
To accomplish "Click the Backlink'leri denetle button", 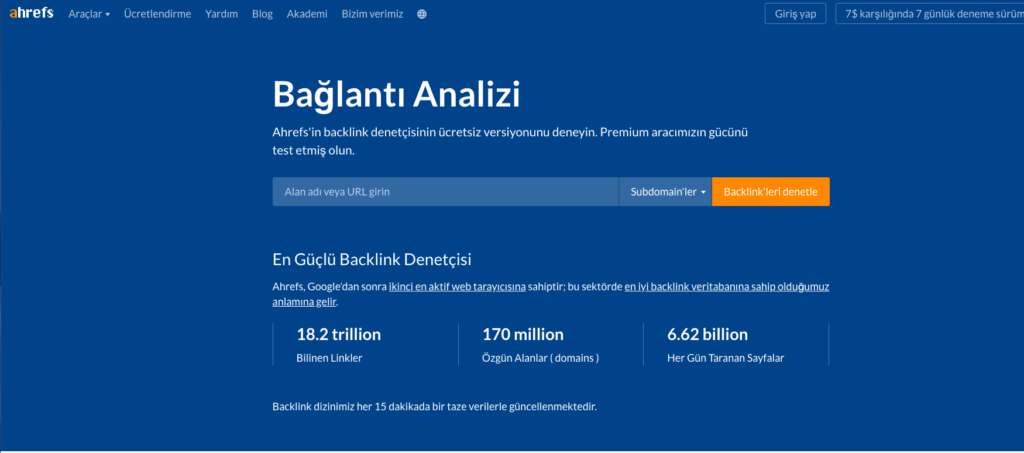I will coord(771,192).
